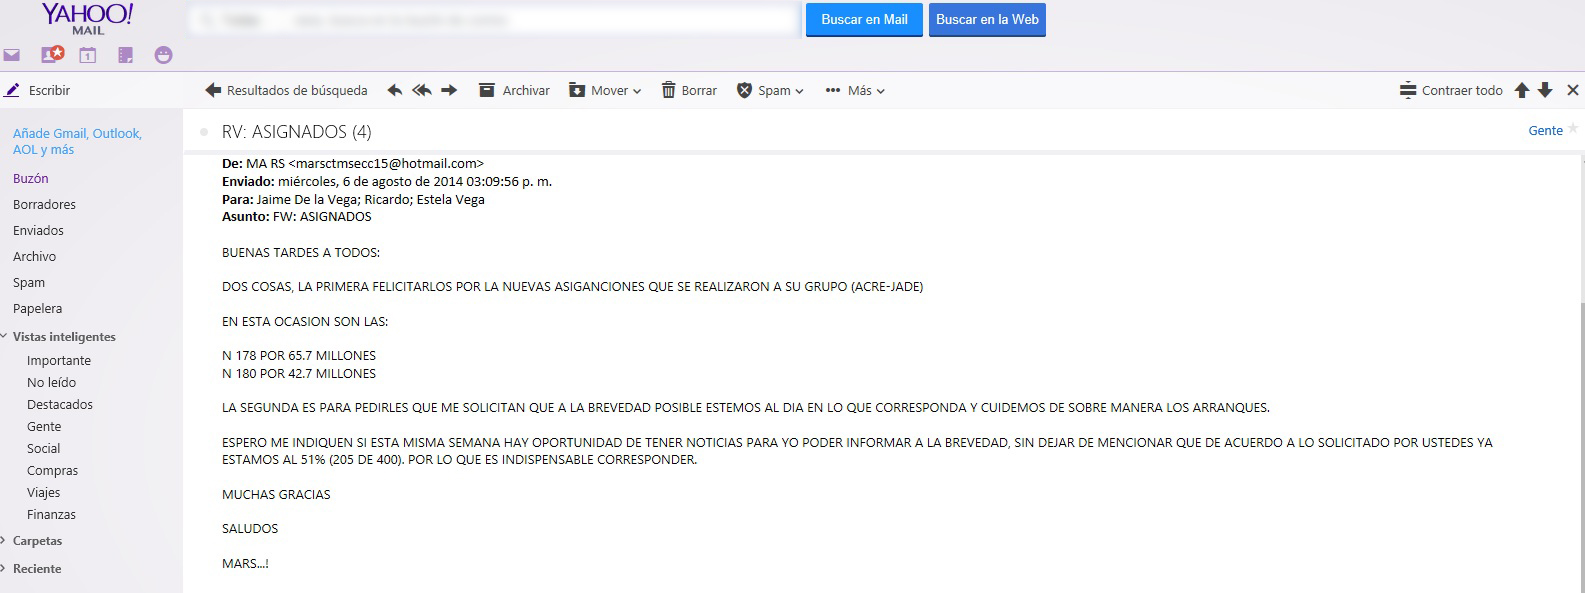Viewport: 1585px width, 593px height.
Task: Go back to Resultados de búsqueda
Action: click(x=286, y=90)
